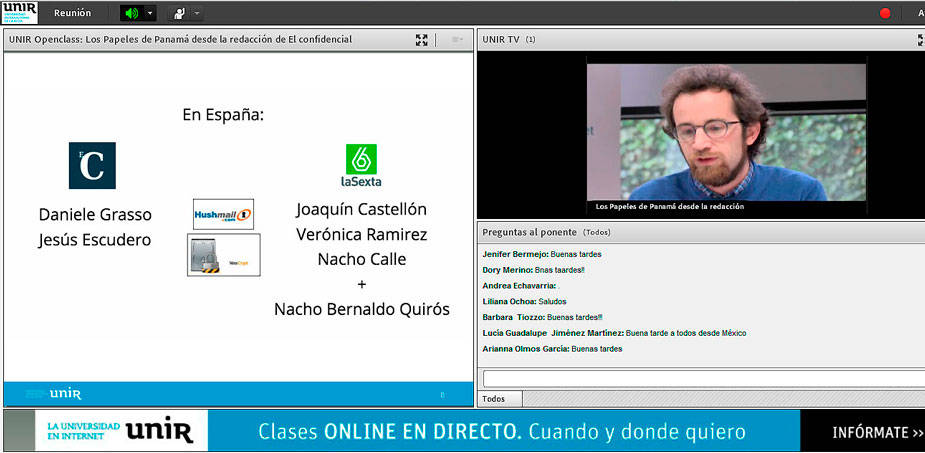925x453 pixels.
Task: Raise your hand with the status icon
Action: point(179,13)
